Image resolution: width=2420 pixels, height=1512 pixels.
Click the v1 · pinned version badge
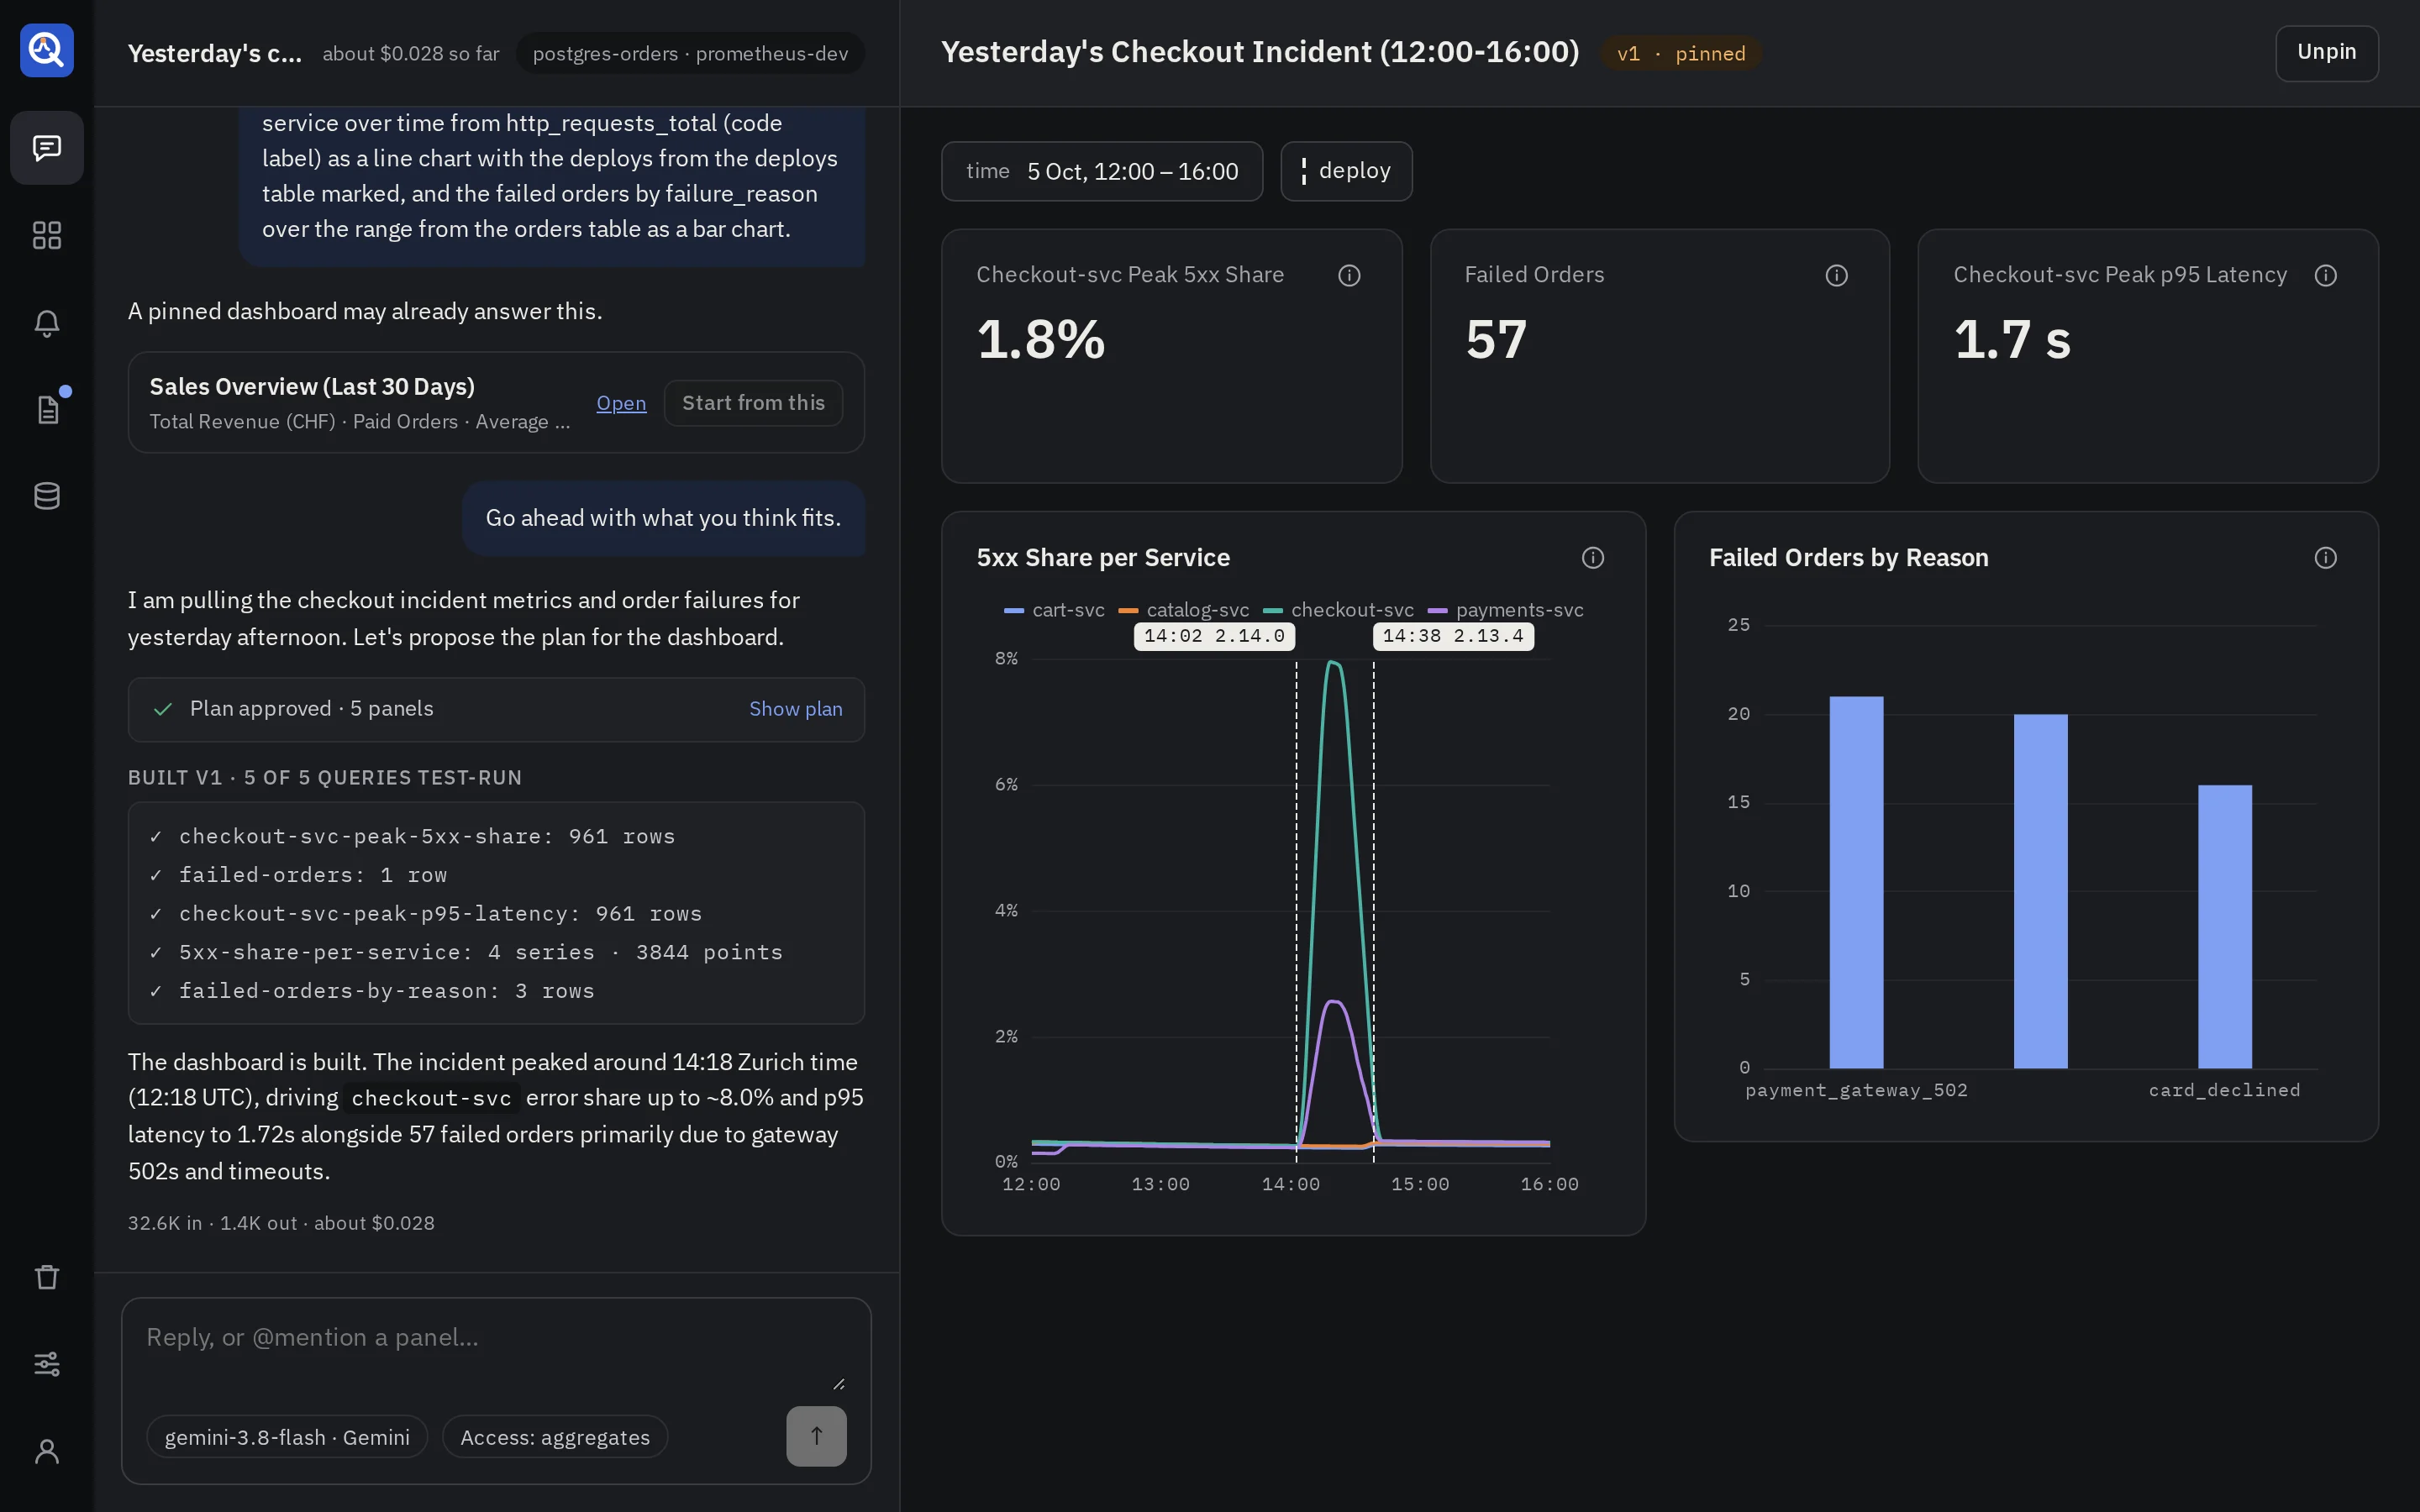[x=1681, y=53]
